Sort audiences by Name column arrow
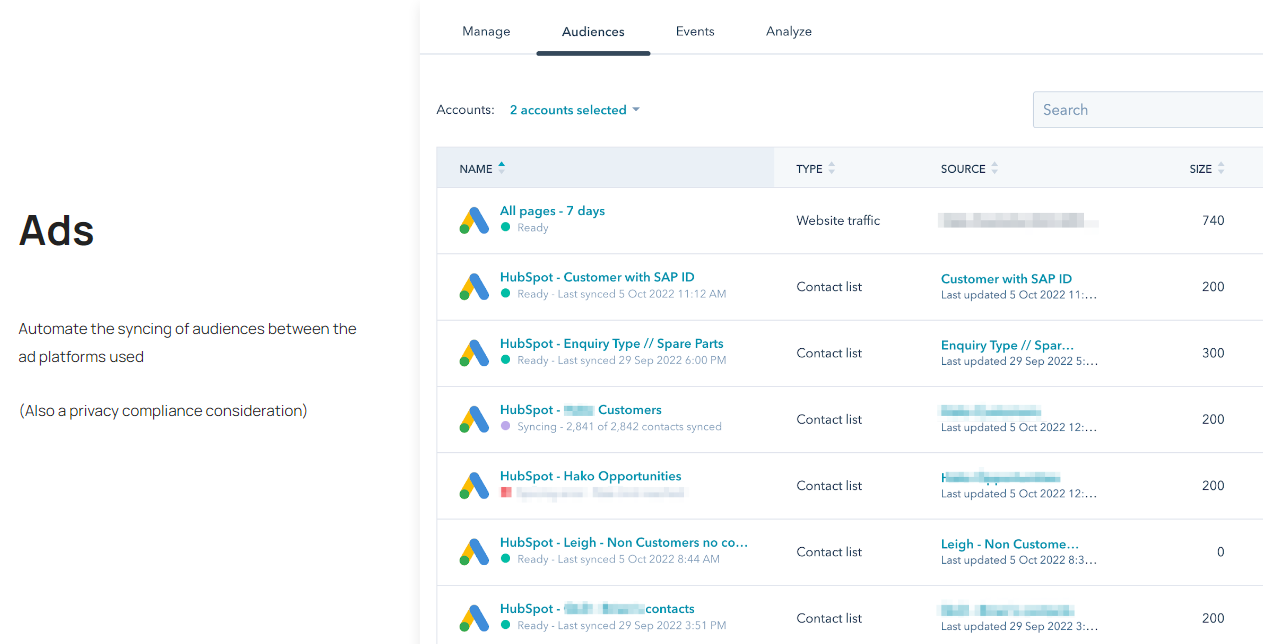This screenshot has width=1263, height=644. [x=501, y=168]
